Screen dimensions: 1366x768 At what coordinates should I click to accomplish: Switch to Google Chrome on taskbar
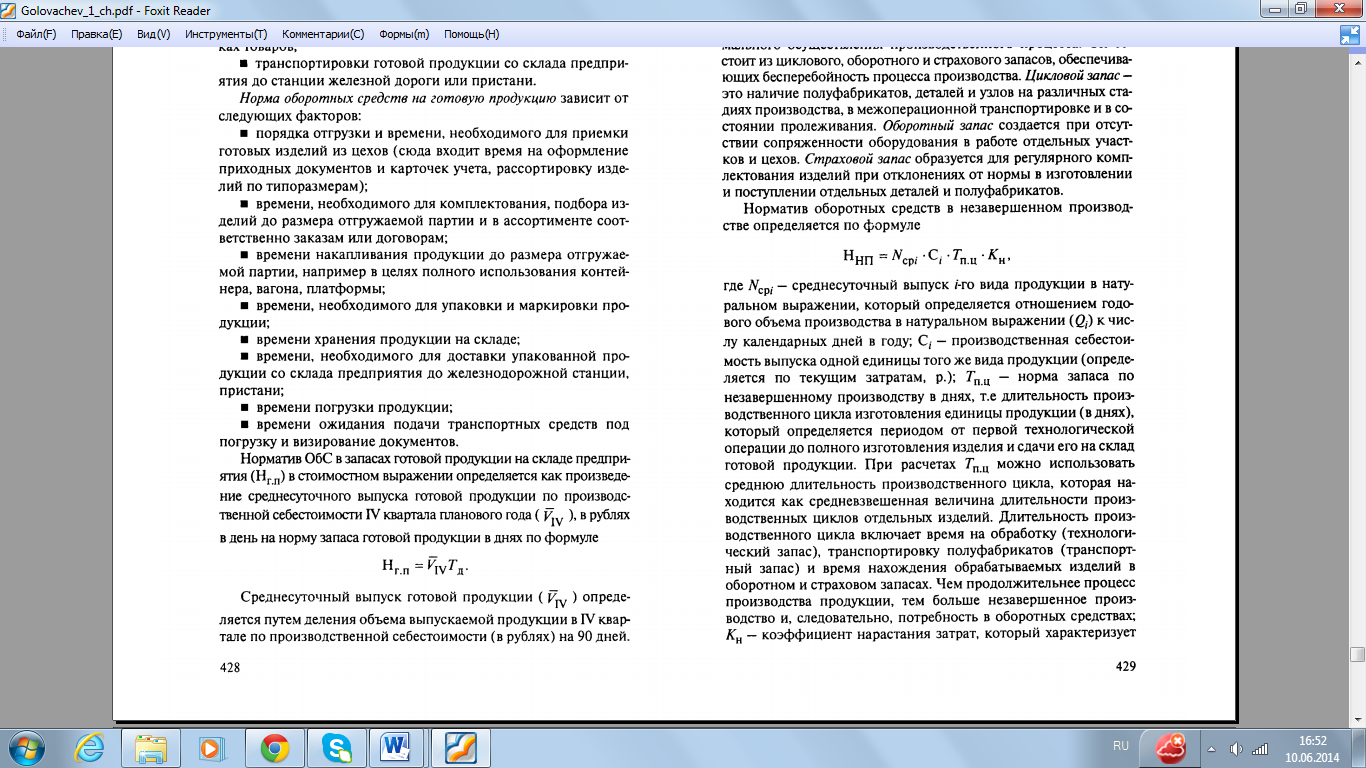click(274, 747)
